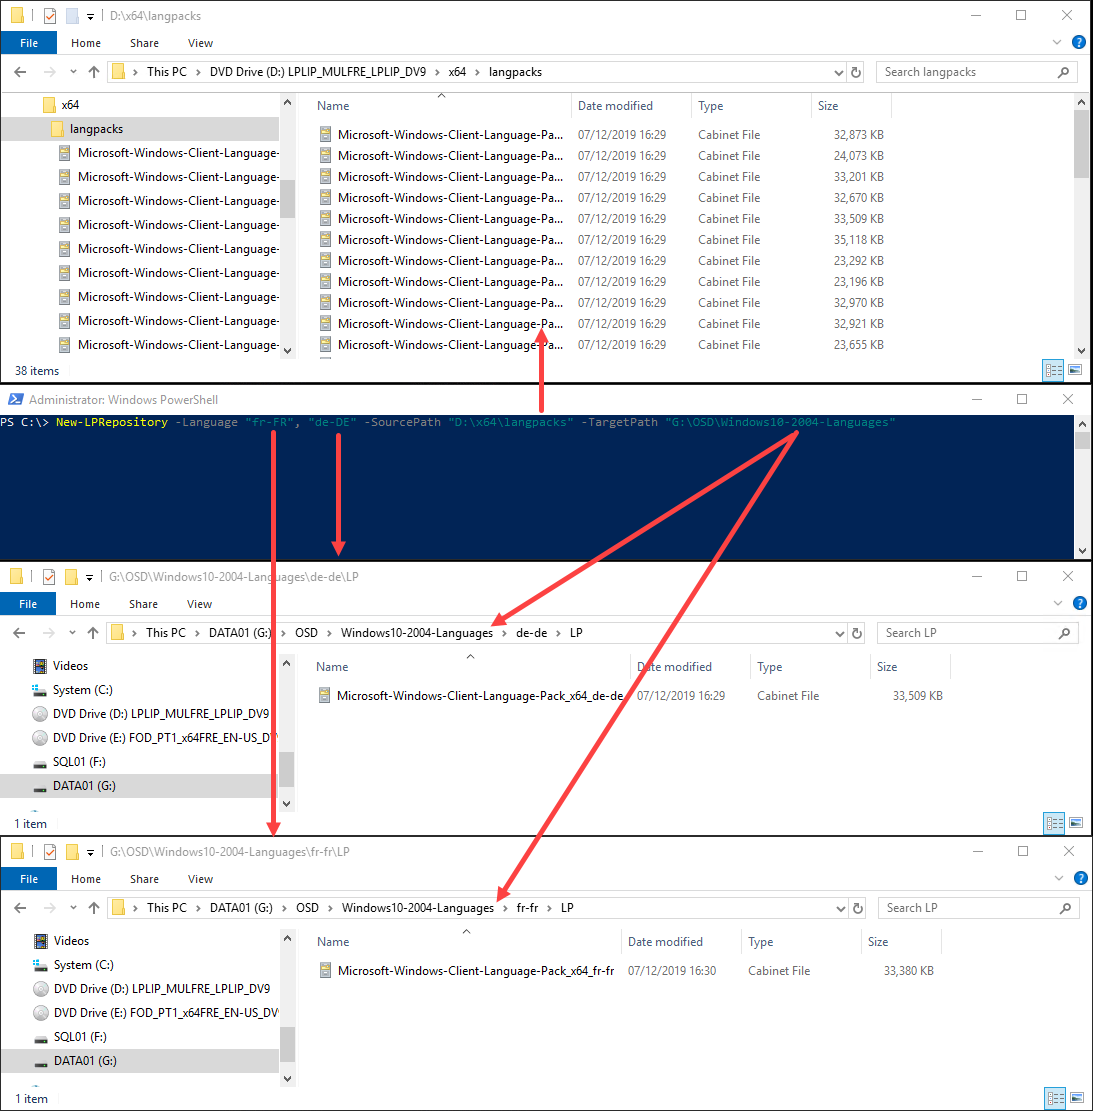Image resolution: width=1093 pixels, height=1111 pixels.
Task: Switch de-de window to large icons view
Action: click(x=1076, y=823)
